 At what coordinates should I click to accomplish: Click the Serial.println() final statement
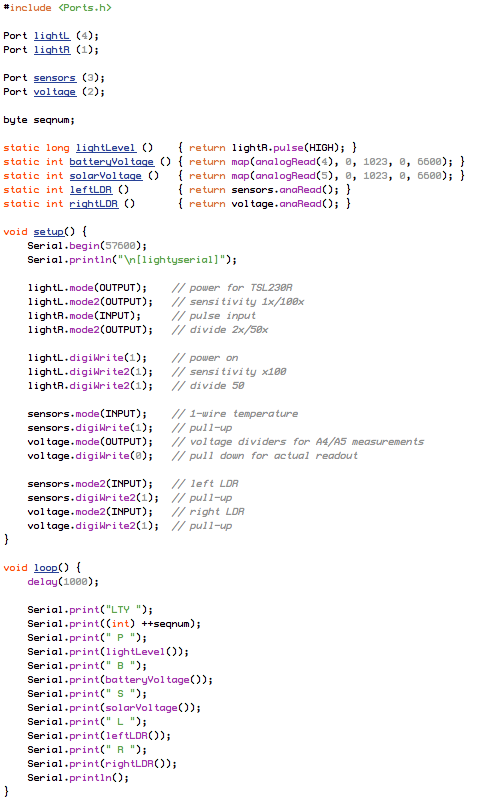[78, 778]
